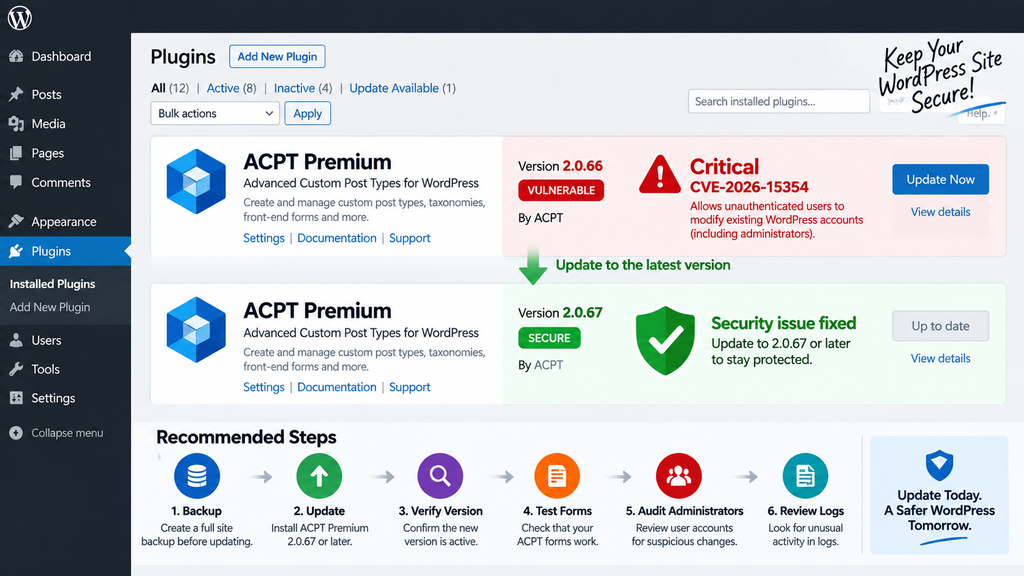
Task: Open Appearance menu item
Action: point(65,221)
